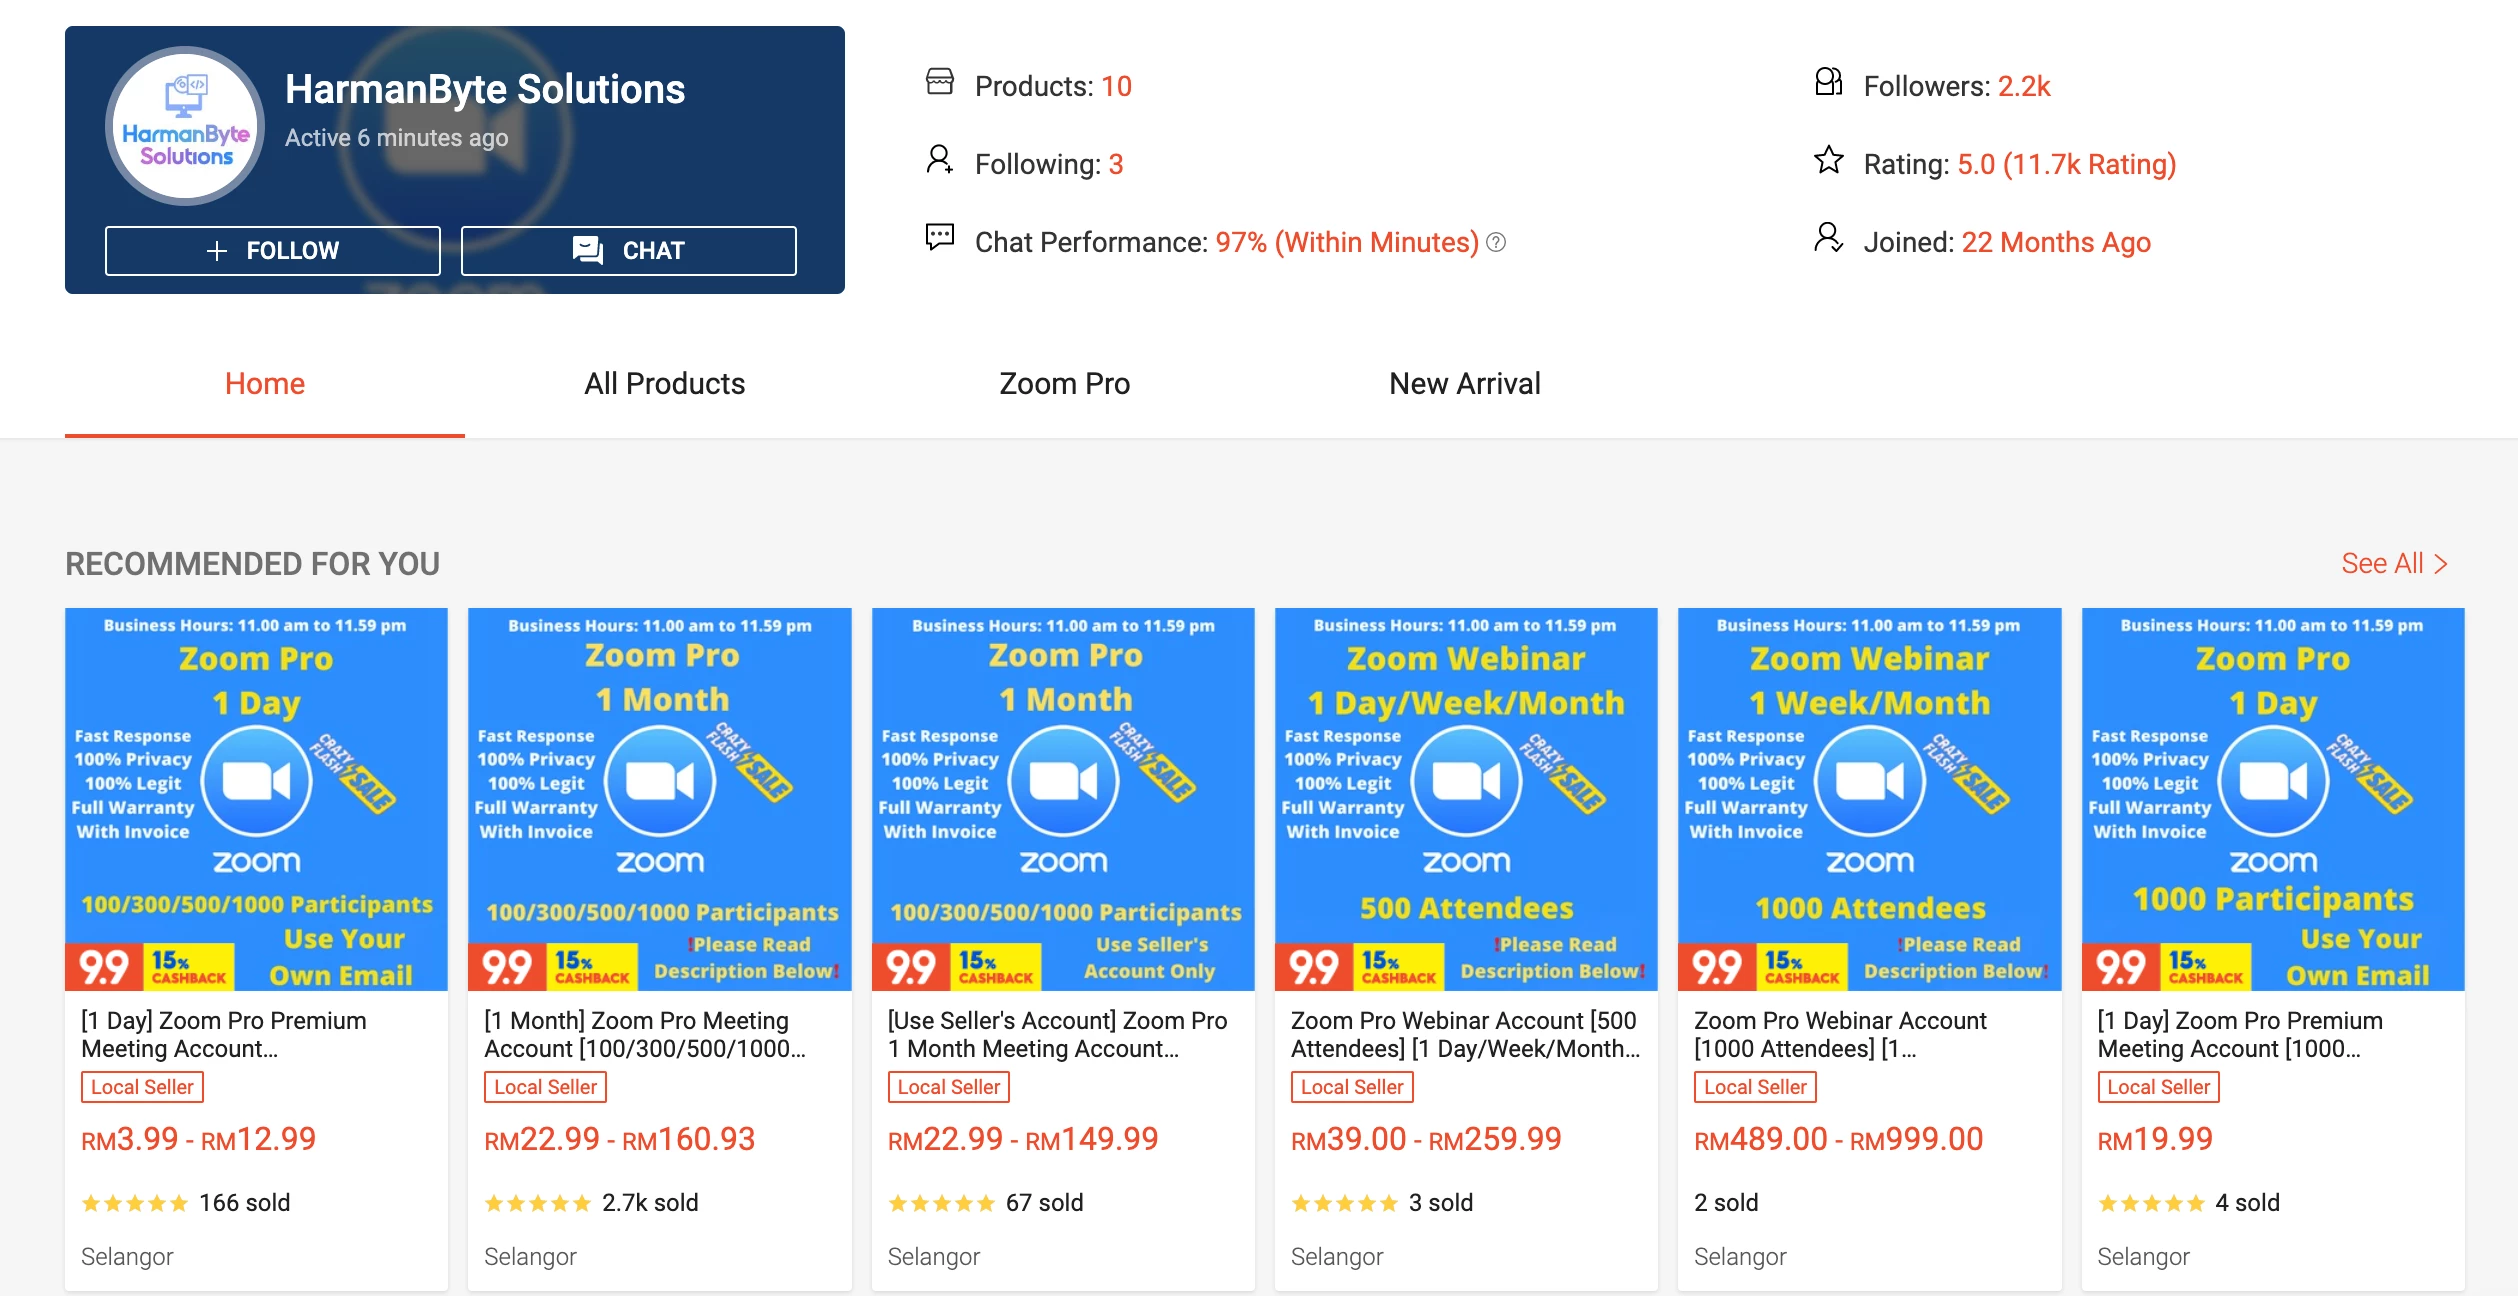This screenshot has height=1296, width=2518.
Task: Click the Zoom Webinar 500 Attendees product image
Action: [1466, 798]
